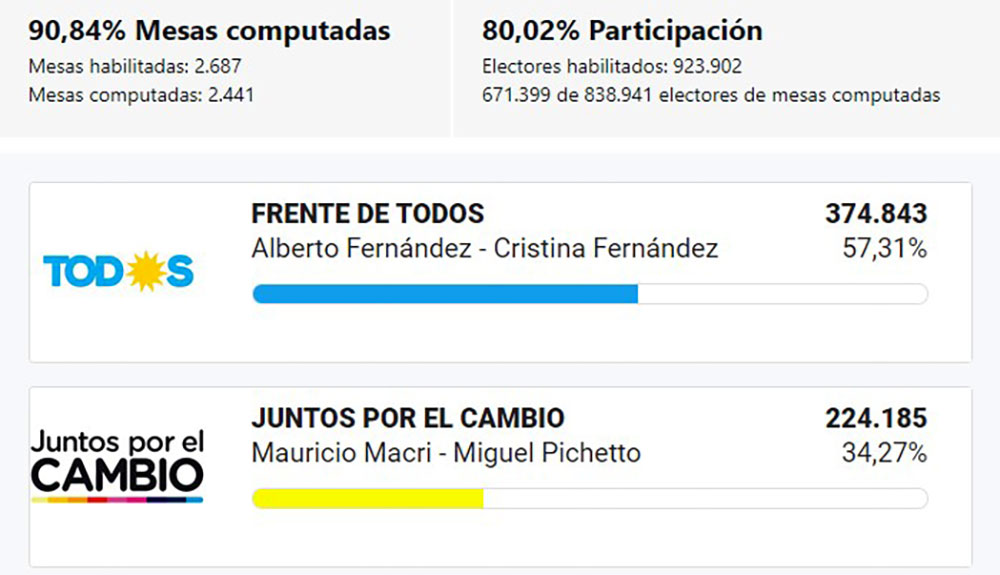
Task: Click the 34,27% percentage value
Action: coord(885,452)
